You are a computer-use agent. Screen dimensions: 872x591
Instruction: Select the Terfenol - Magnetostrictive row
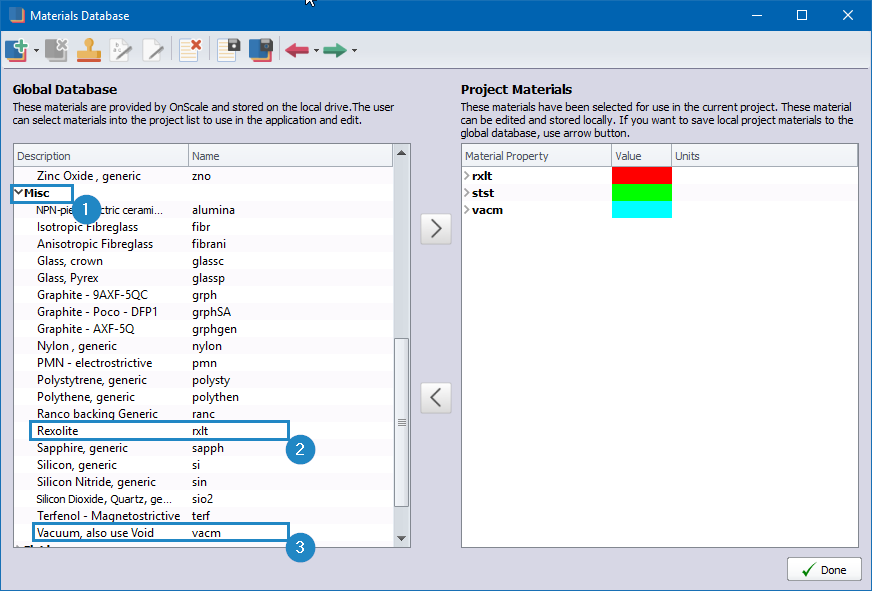[204, 516]
